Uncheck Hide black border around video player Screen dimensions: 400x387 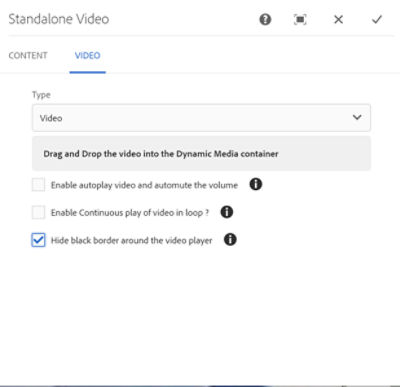coord(38,240)
